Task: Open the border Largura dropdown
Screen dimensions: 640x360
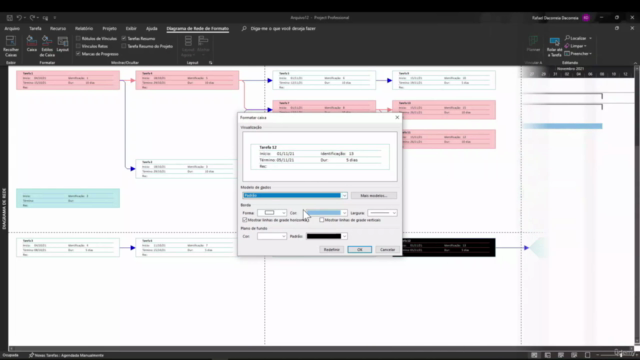Action: click(382, 213)
